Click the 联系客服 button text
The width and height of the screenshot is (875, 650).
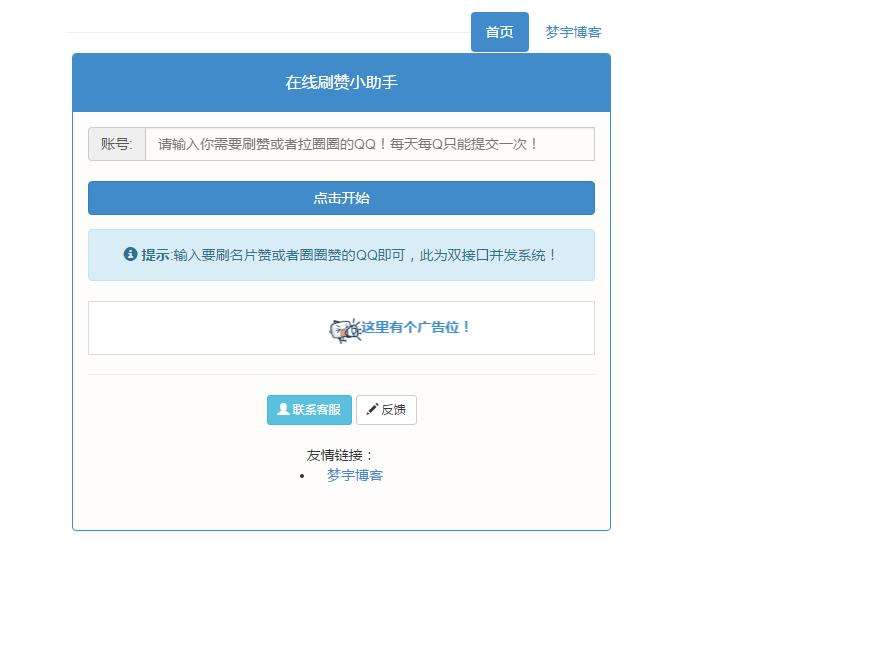(316, 410)
